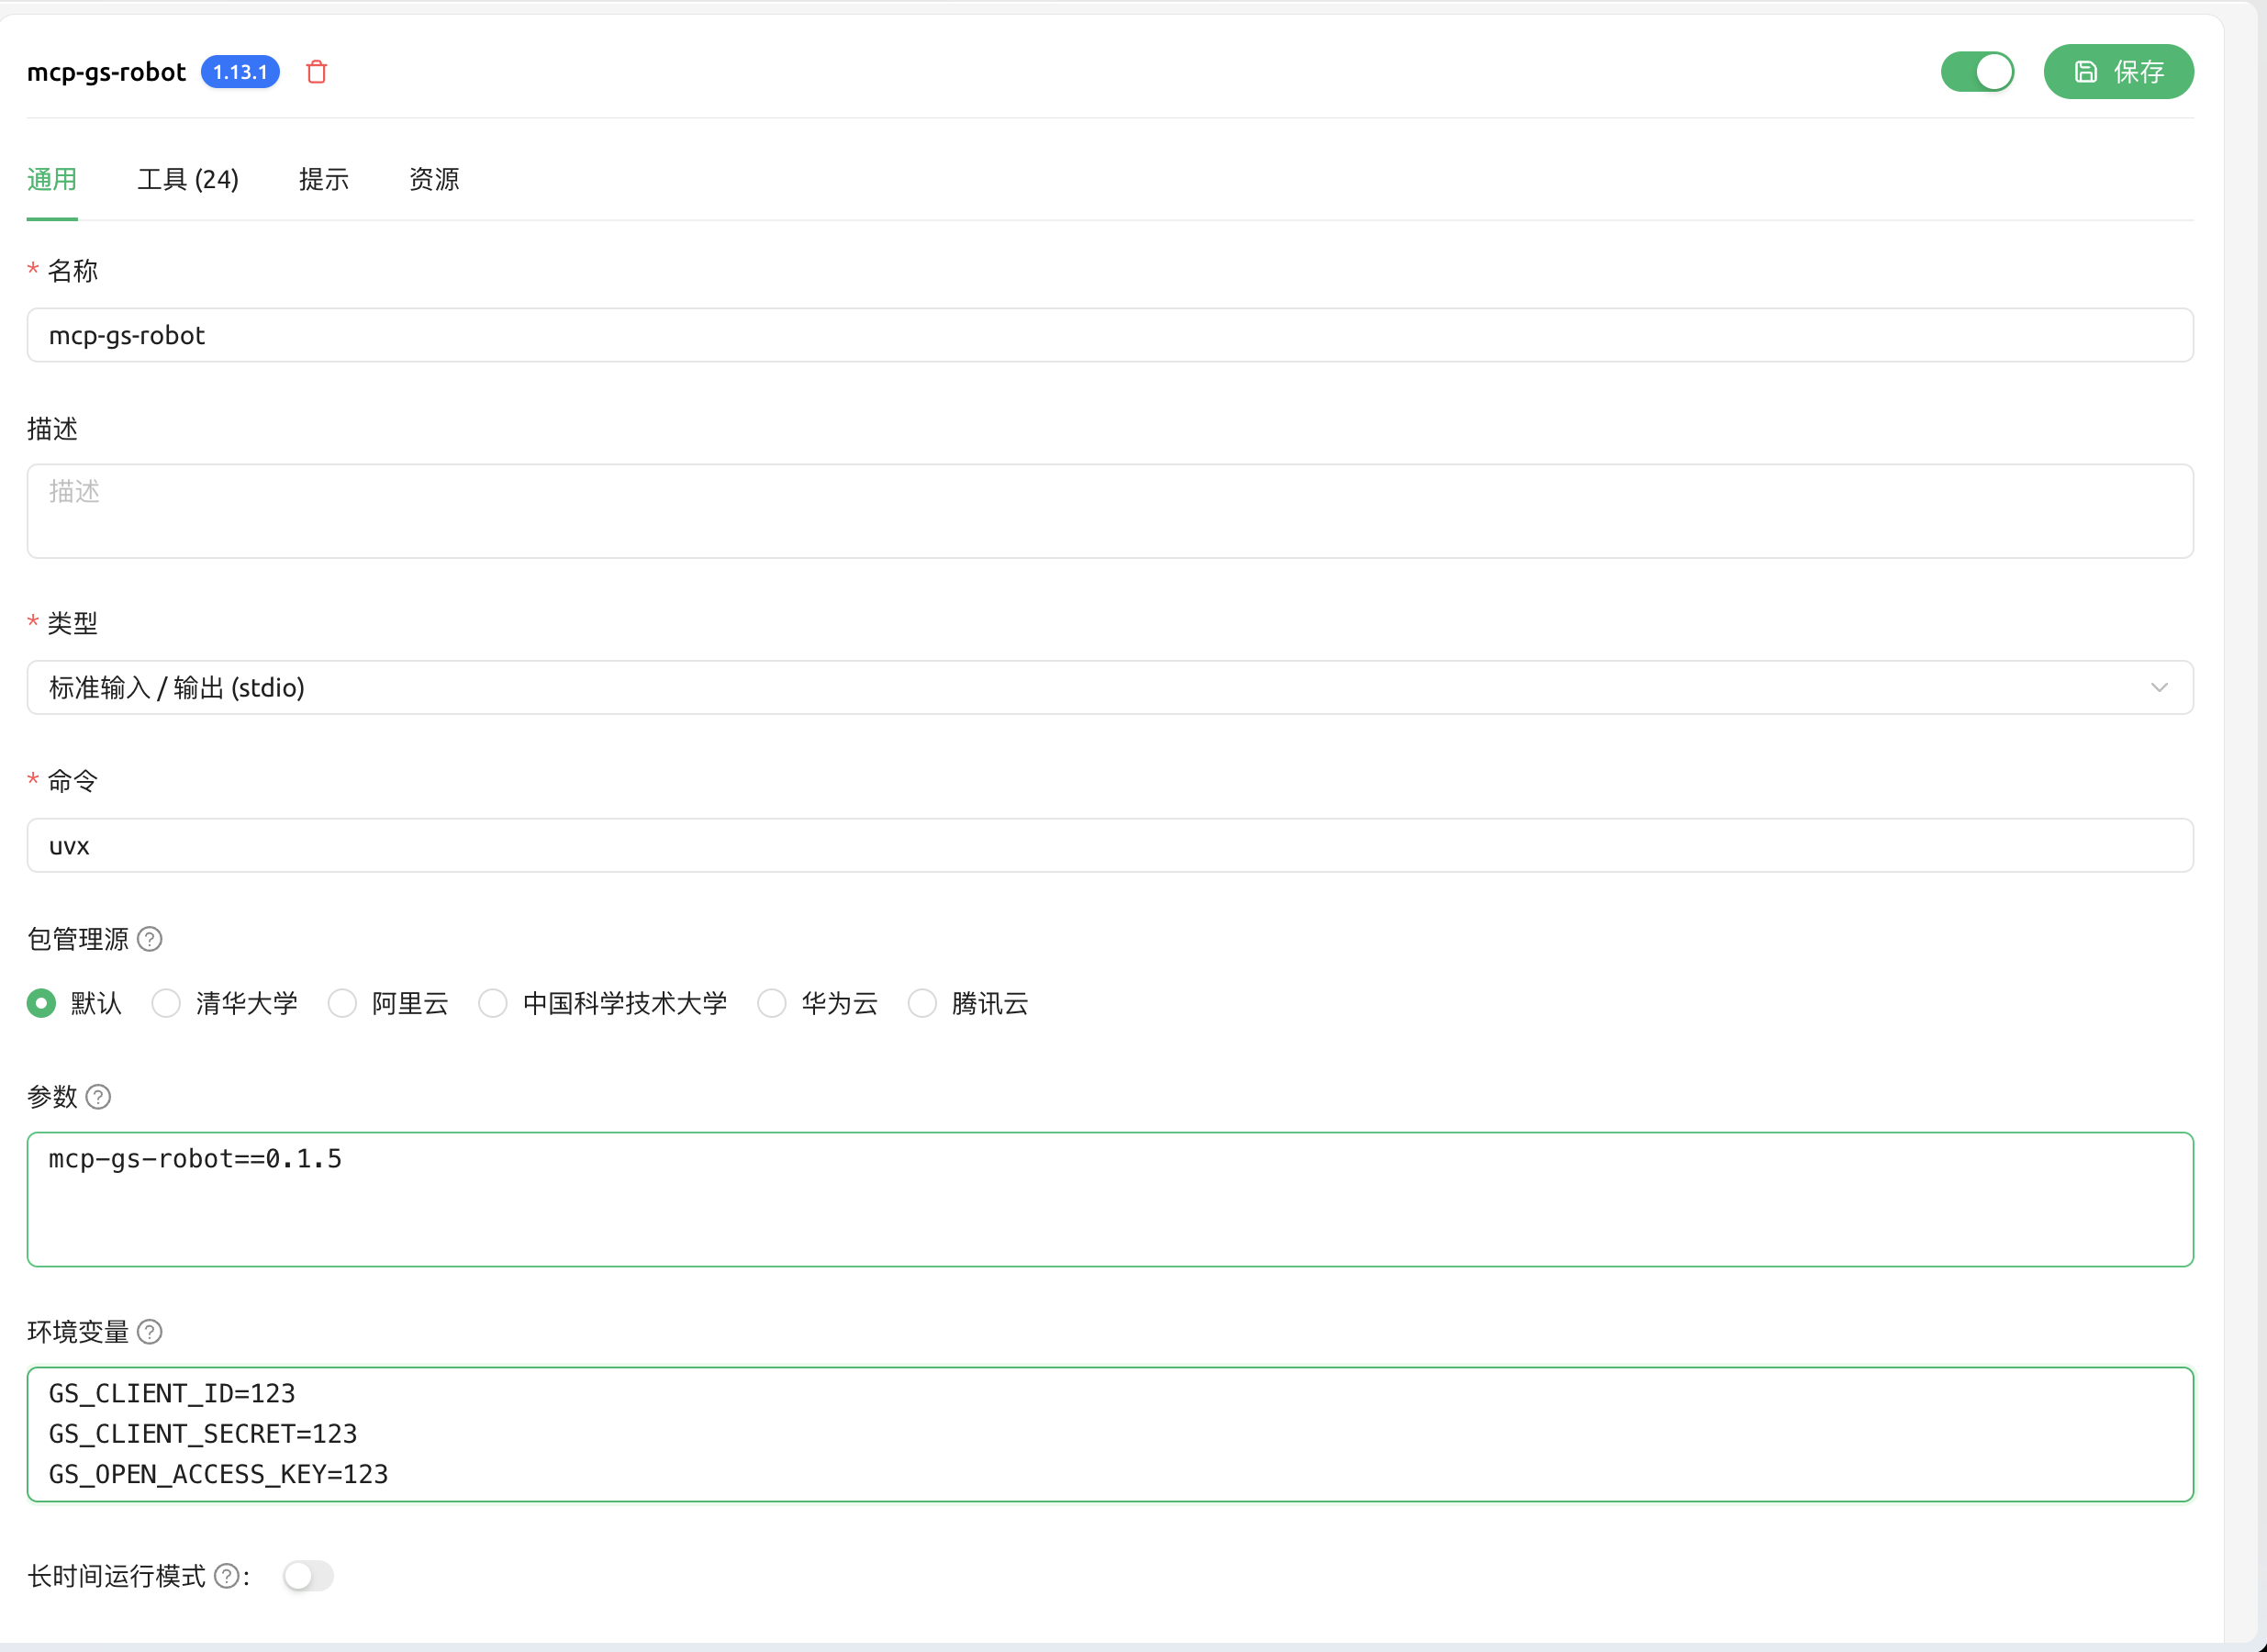Viewport: 2267px width, 1652px height.
Task: Select the 华为云 radio option
Action: click(x=772, y=1003)
